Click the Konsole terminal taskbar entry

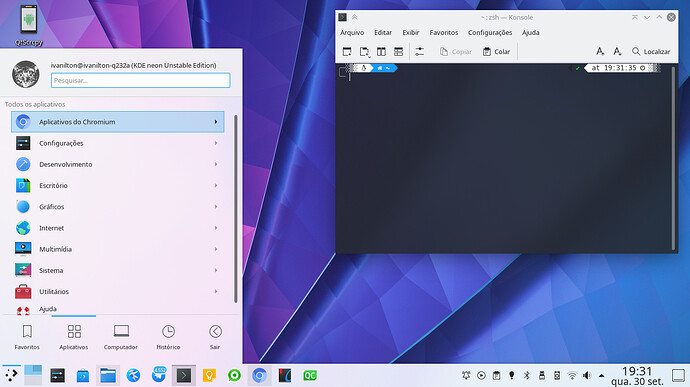(x=184, y=375)
